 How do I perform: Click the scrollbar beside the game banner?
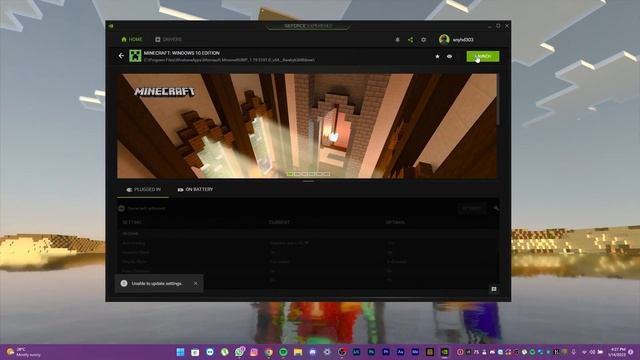click(498, 100)
